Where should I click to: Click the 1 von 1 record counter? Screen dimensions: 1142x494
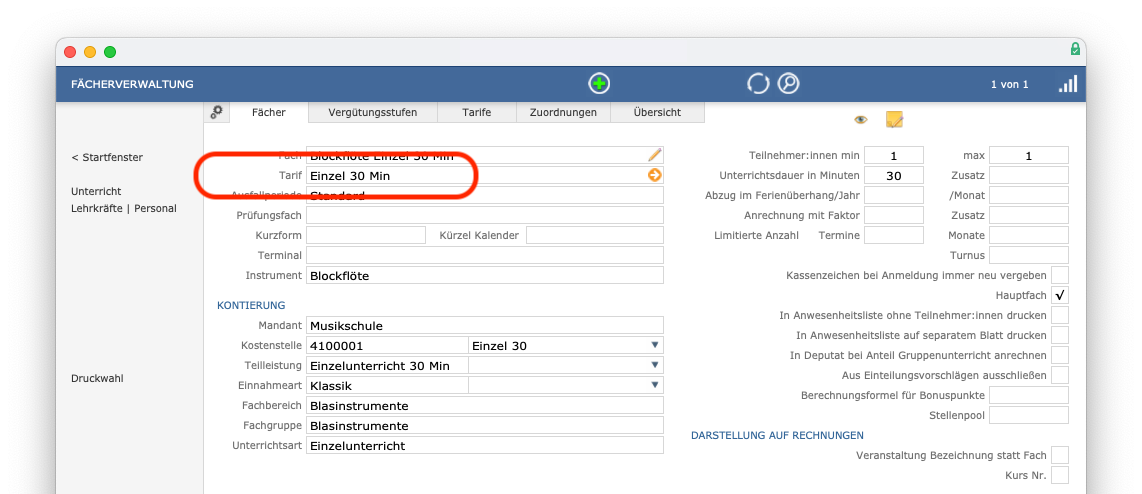[x=1009, y=85]
